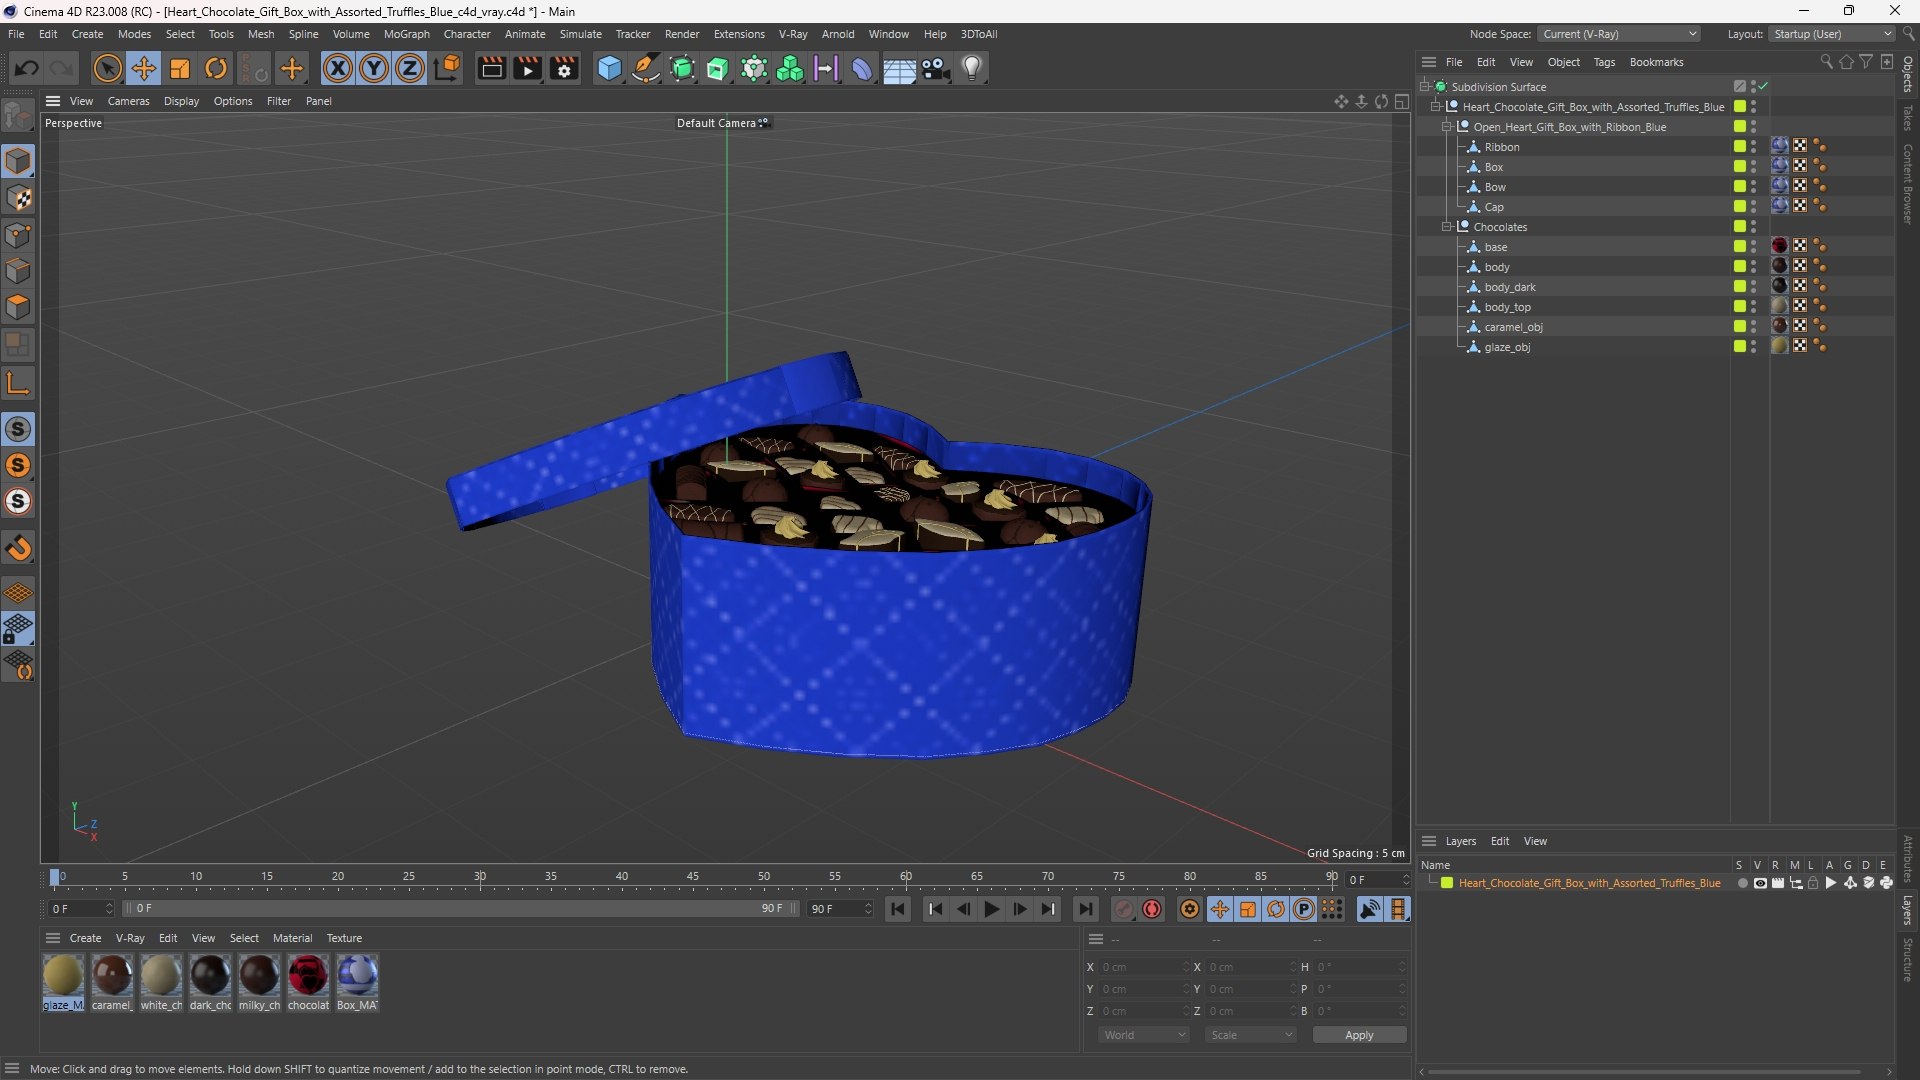
Task: Click the Light object icon
Action: [x=972, y=68]
